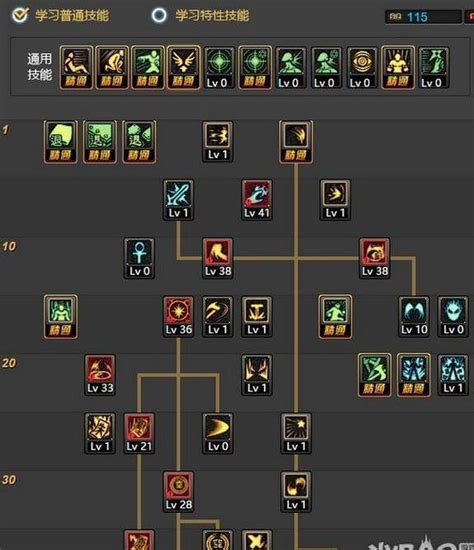This screenshot has width=474, height=550.
Task: Select the blue sword skill at Lv 1
Action: tap(178, 200)
